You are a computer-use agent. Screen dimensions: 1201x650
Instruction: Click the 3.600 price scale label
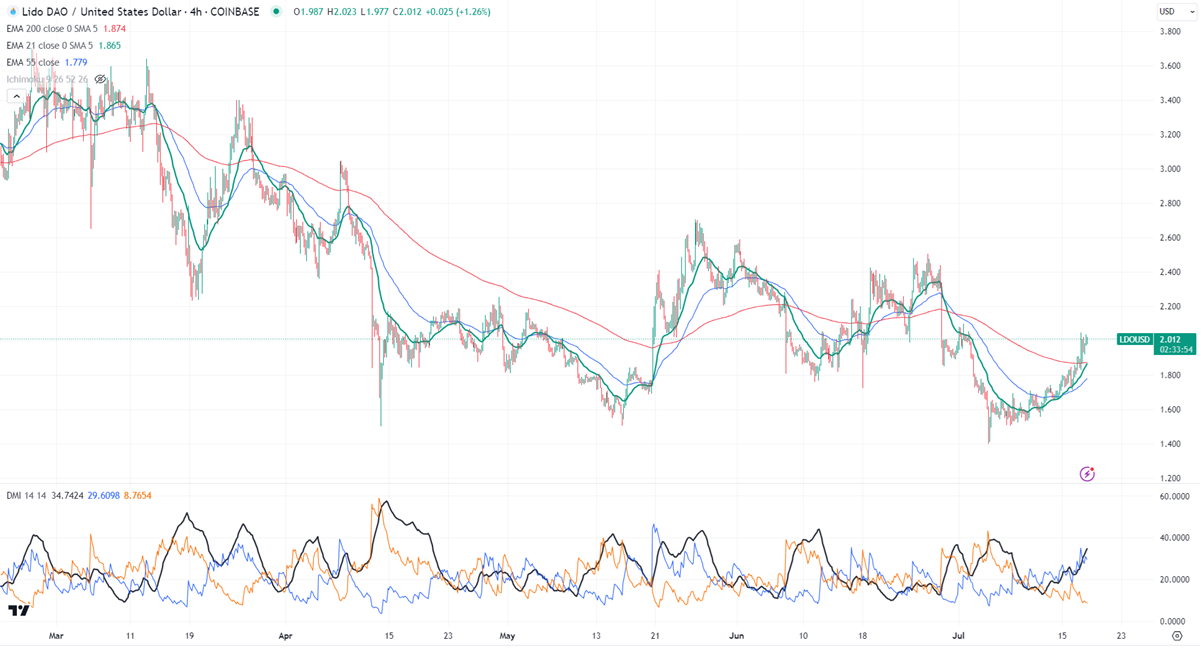[x=1169, y=66]
